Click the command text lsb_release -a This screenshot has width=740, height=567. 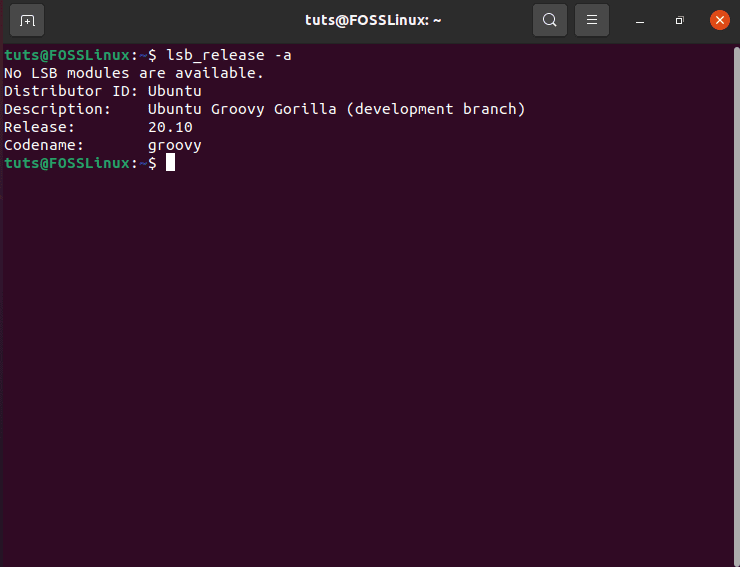coord(229,55)
